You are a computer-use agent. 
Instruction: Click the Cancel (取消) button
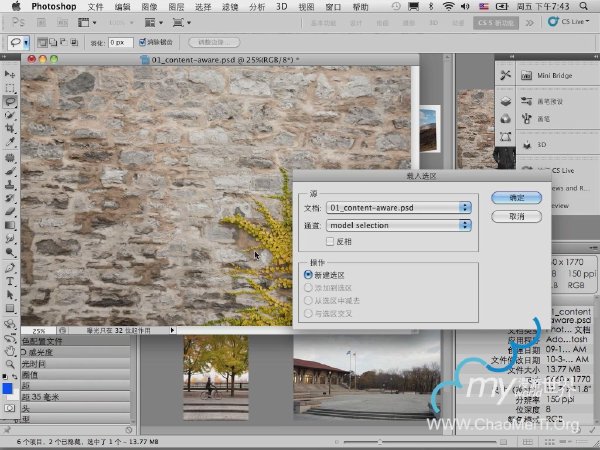coord(516,216)
